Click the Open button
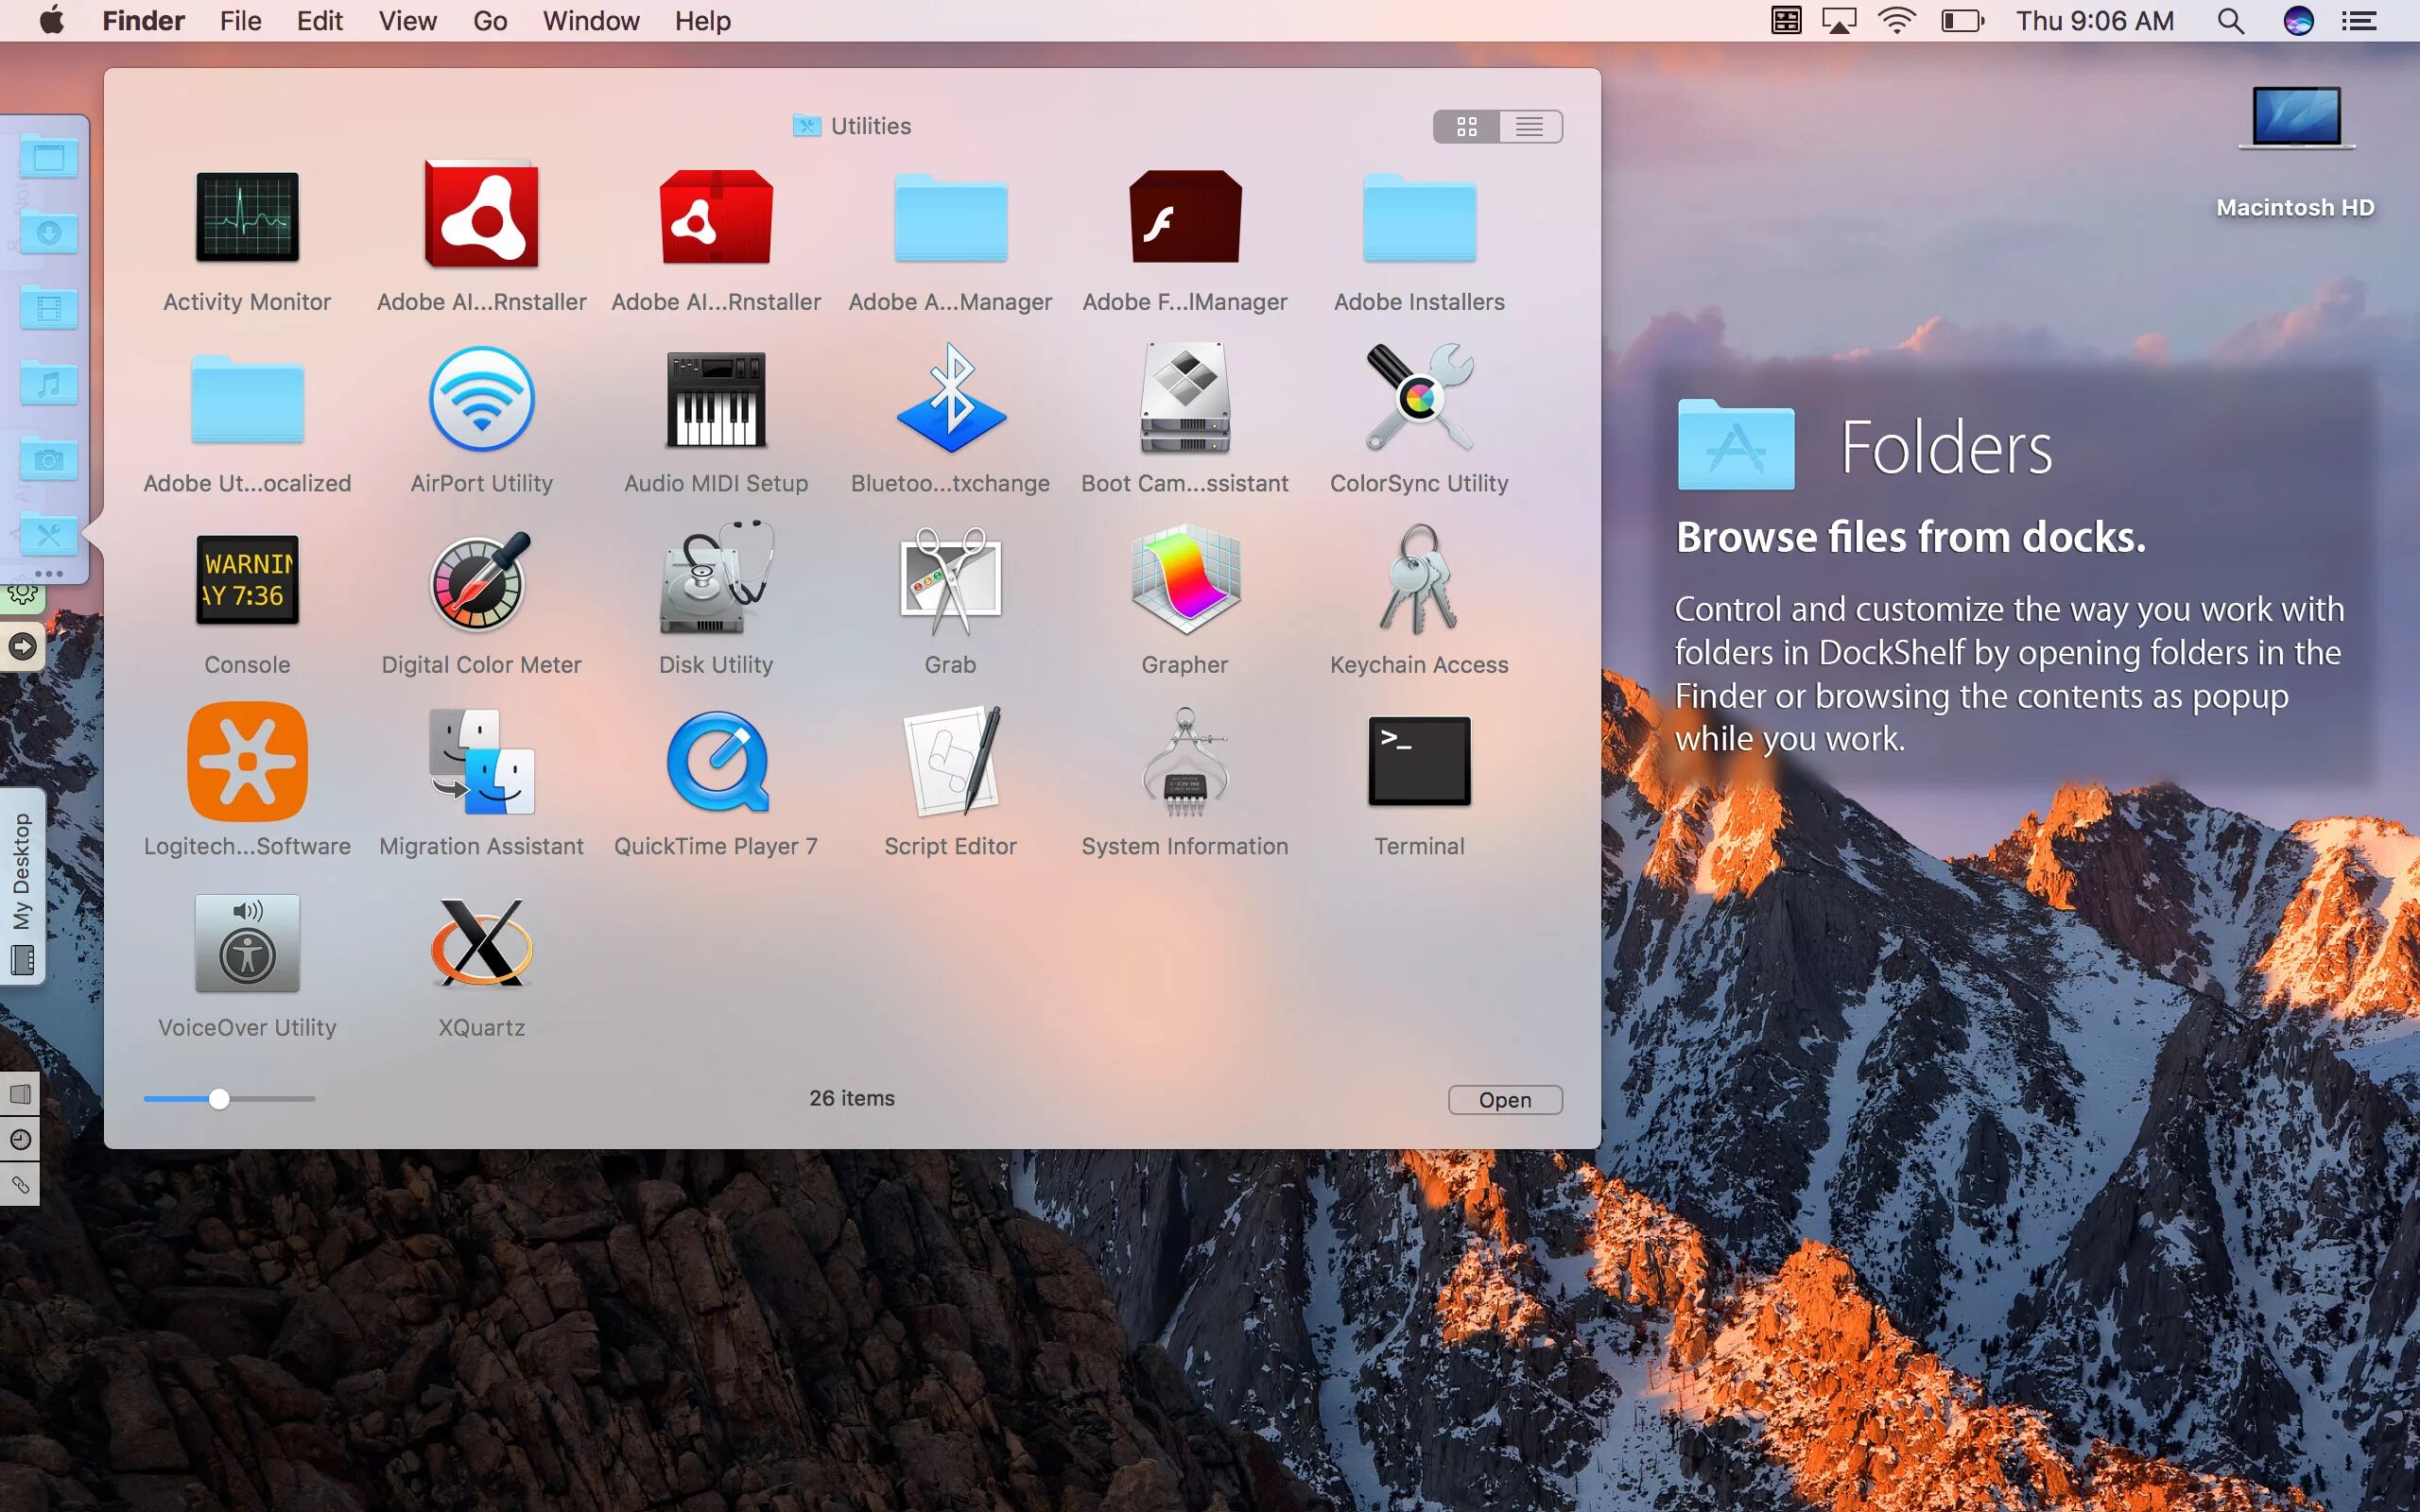 tap(1504, 1099)
